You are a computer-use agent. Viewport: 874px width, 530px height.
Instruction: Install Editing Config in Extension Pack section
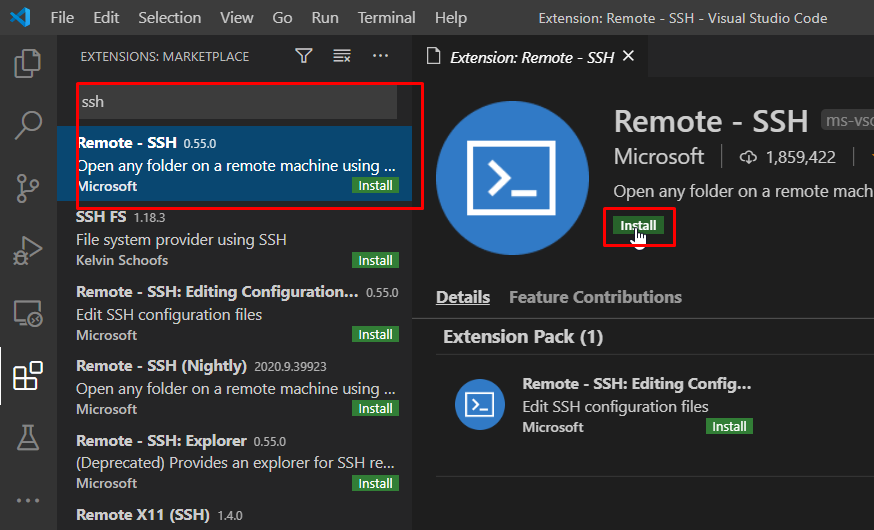coord(729,426)
